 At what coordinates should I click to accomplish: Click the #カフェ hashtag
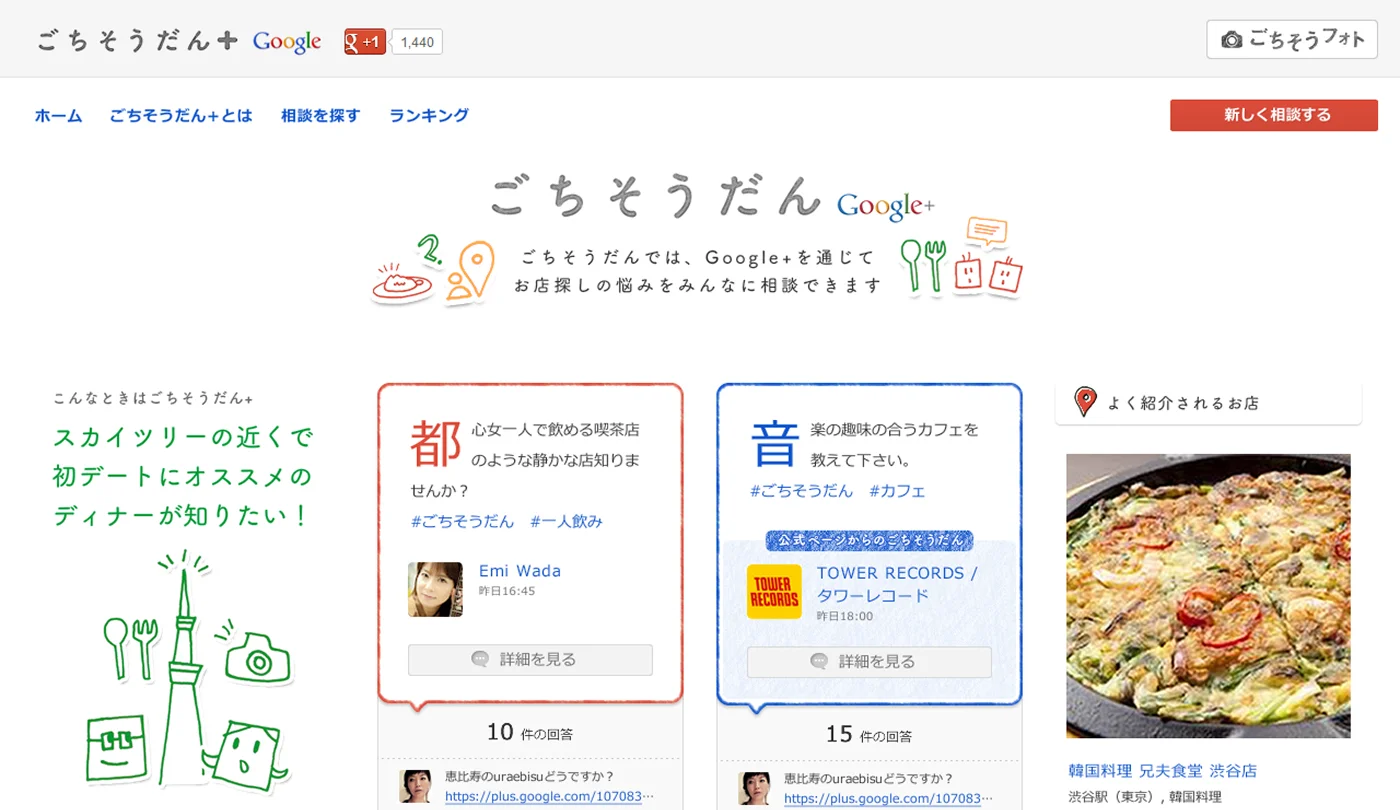pyautogui.click(x=897, y=491)
